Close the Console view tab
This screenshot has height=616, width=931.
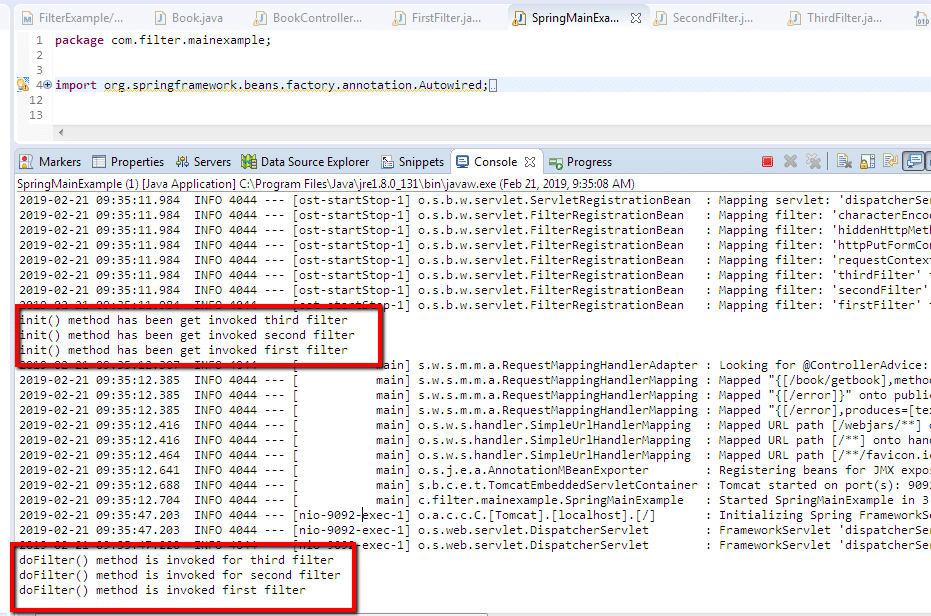[x=530, y=162]
